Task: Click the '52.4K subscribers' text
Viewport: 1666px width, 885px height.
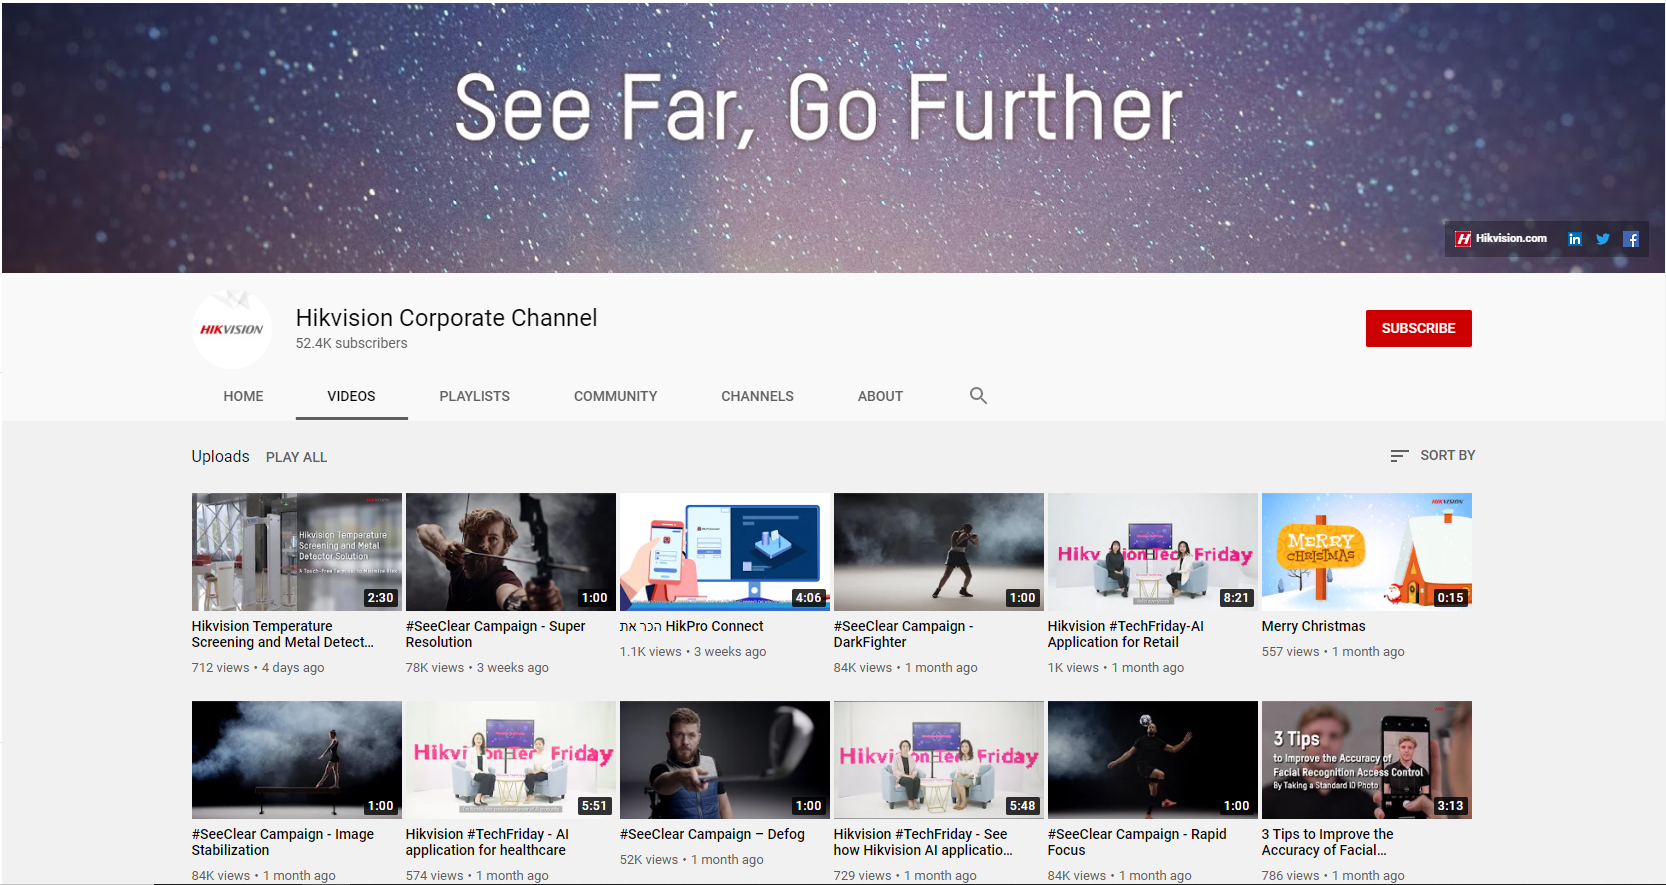Action: click(x=352, y=343)
